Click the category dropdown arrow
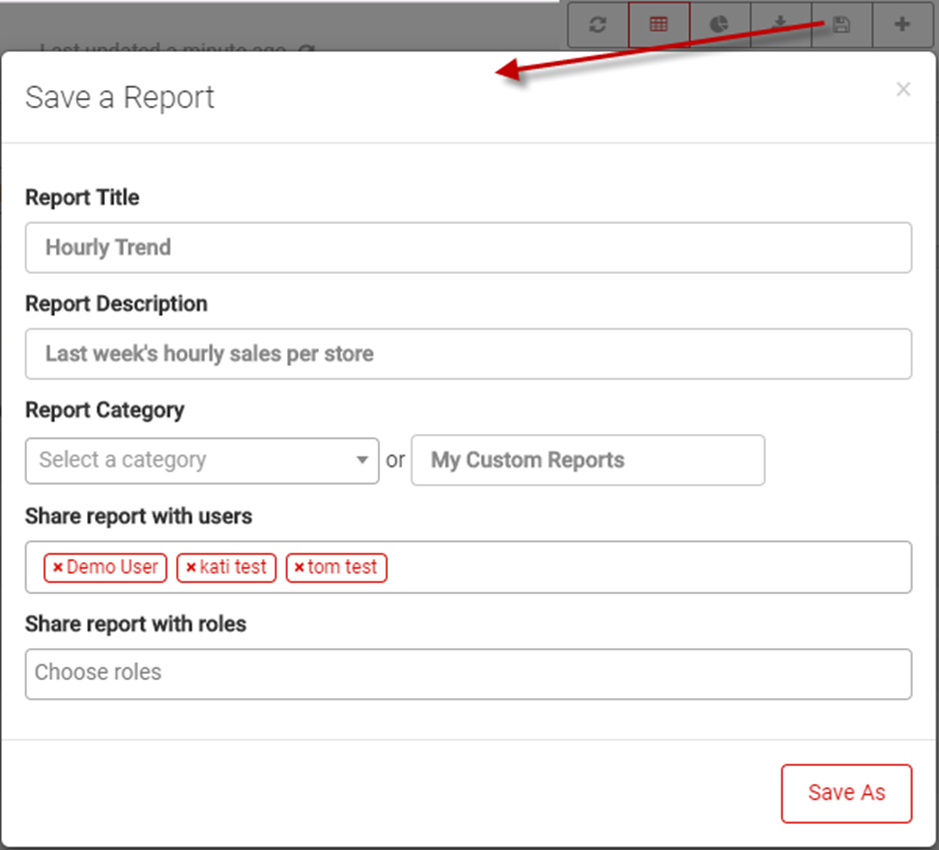 point(362,461)
